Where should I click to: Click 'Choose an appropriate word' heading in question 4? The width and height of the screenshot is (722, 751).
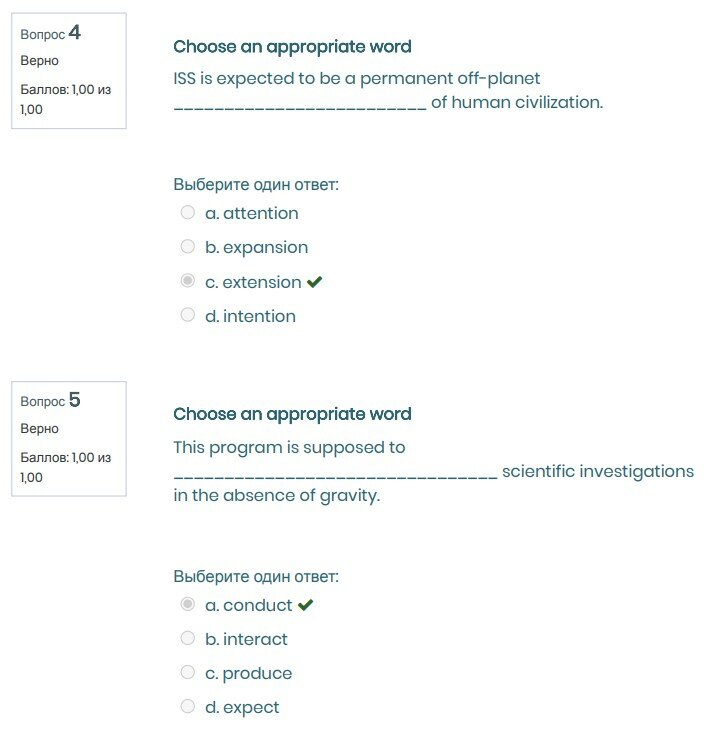click(x=292, y=47)
